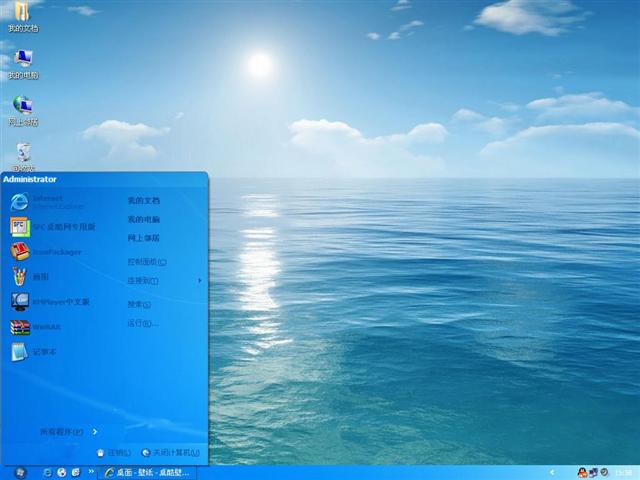Screen dimensions: 640x480
Task: Open the SFC program in Start menu
Action: pos(53,227)
